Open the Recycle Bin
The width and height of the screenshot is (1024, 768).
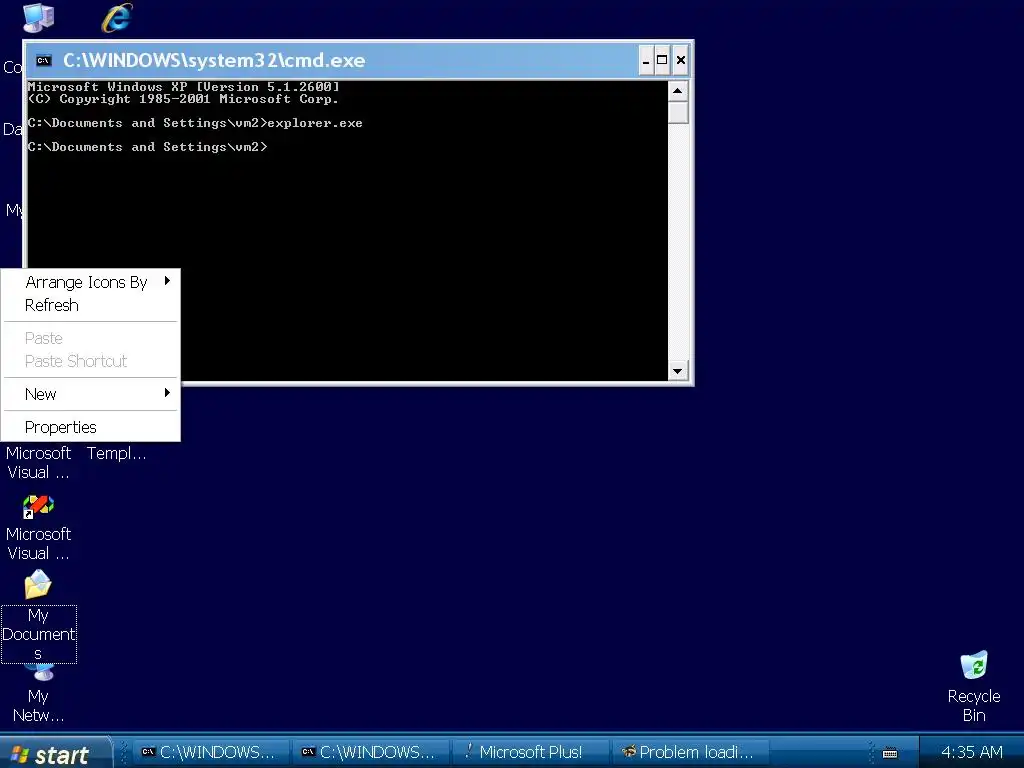974,686
